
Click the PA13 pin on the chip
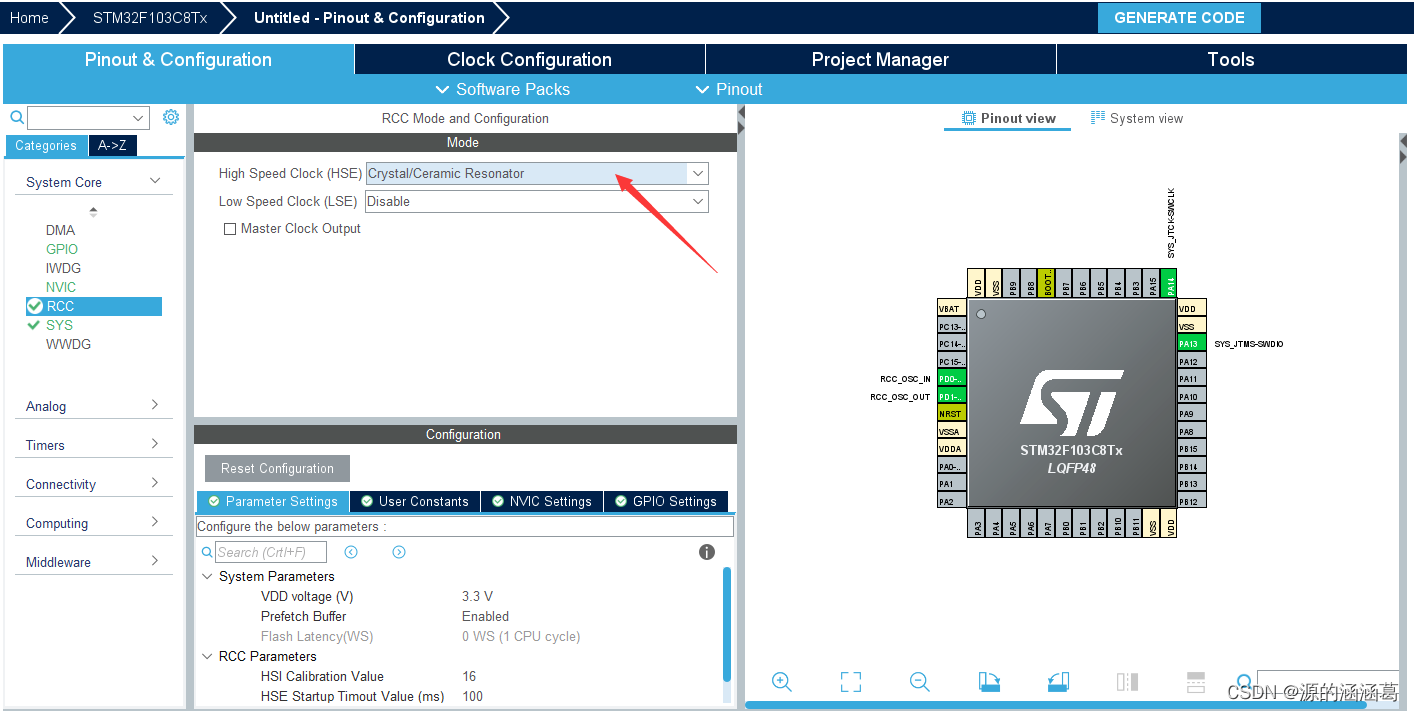coord(1191,344)
